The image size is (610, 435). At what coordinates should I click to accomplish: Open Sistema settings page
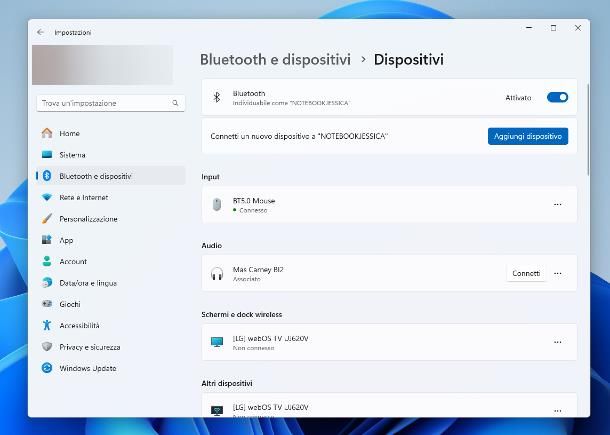(111, 155)
